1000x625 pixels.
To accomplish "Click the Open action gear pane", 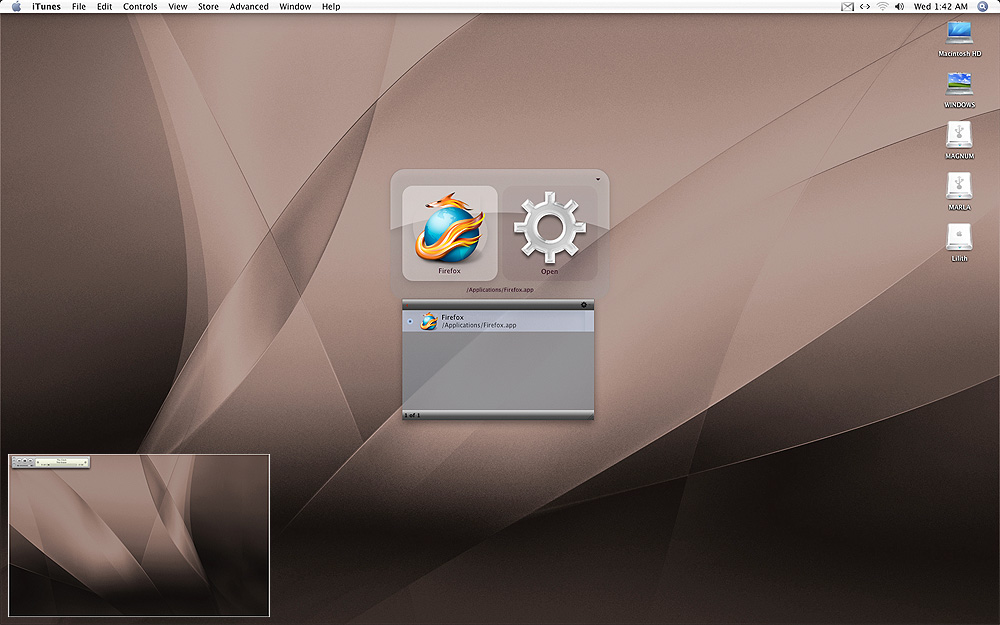I will click(550, 233).
